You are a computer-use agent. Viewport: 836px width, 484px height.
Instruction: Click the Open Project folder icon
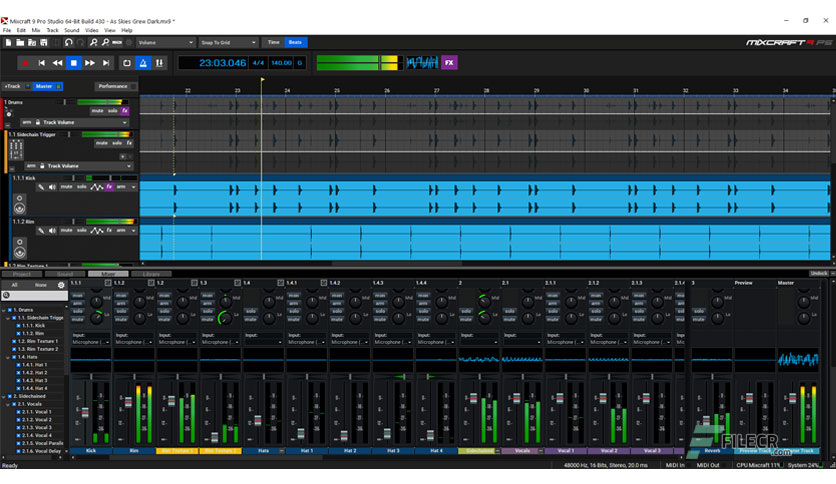[x=20, y=42]
